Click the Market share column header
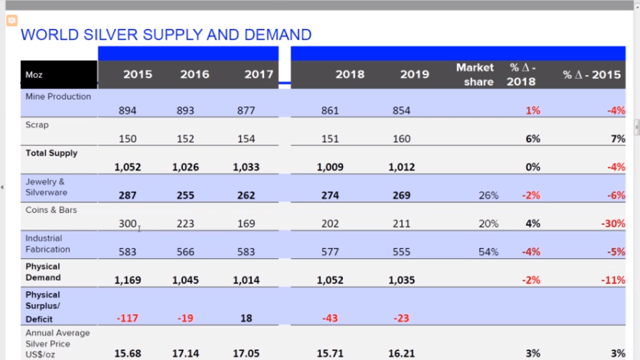The image size is (640, 360). pos(475,75)
